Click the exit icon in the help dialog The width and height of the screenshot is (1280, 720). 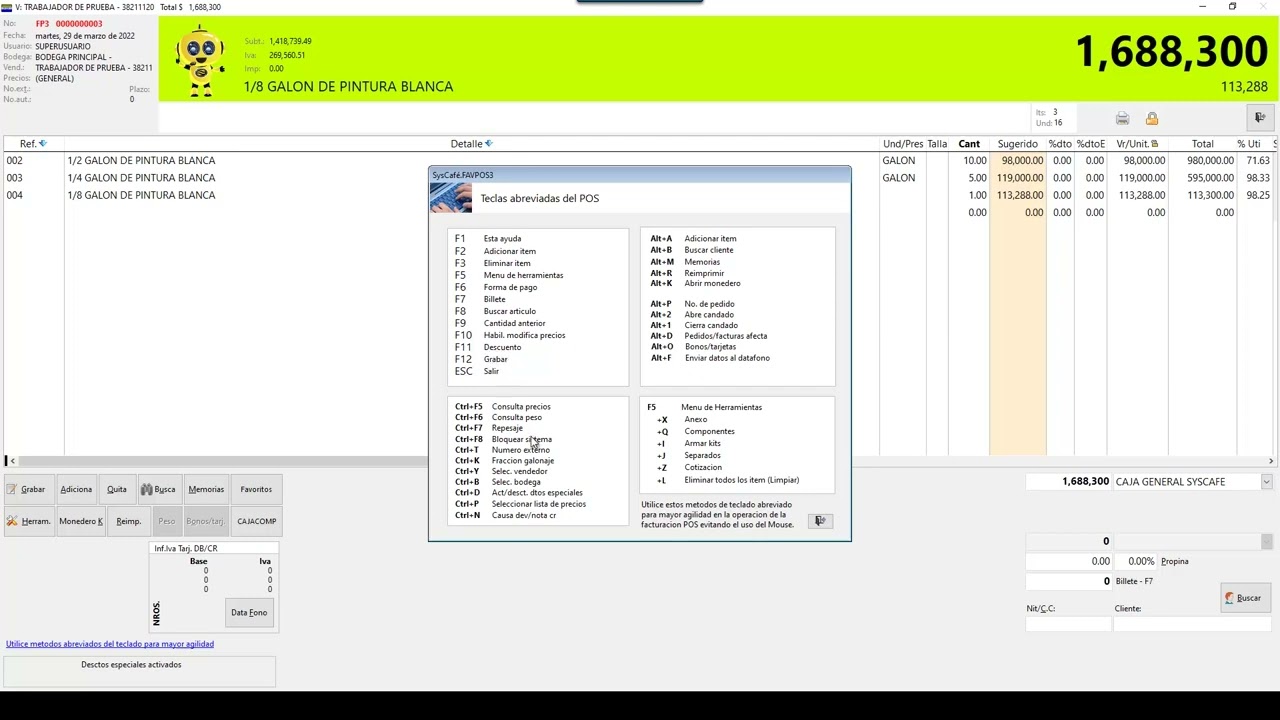click(820, 521)
